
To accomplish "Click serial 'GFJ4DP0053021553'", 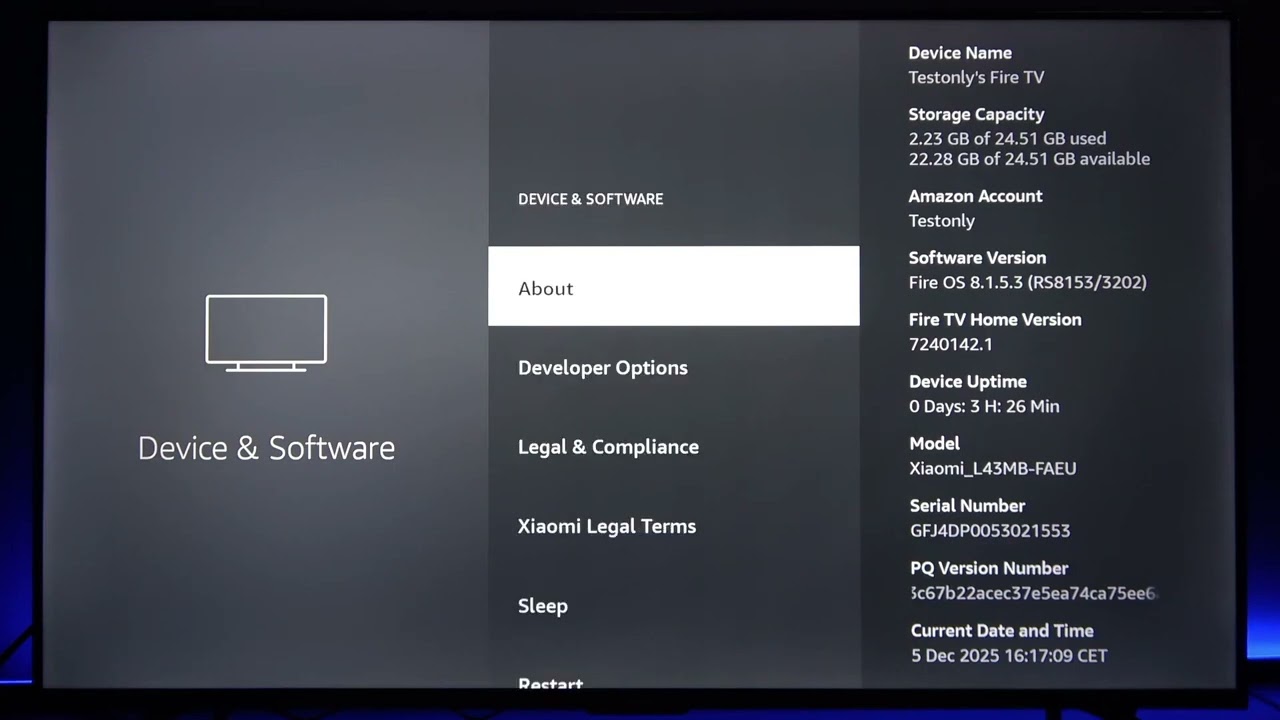I will point(990,531).
